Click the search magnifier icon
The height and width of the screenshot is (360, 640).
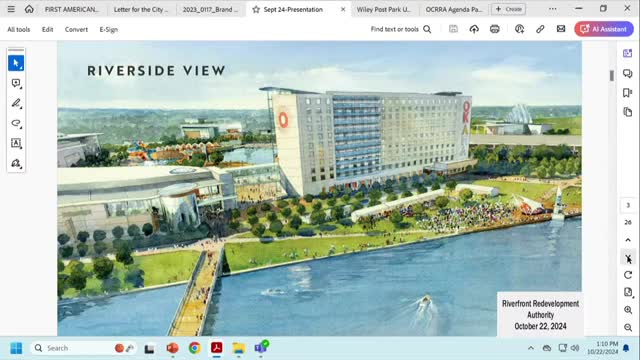click(x=427, y=29)
